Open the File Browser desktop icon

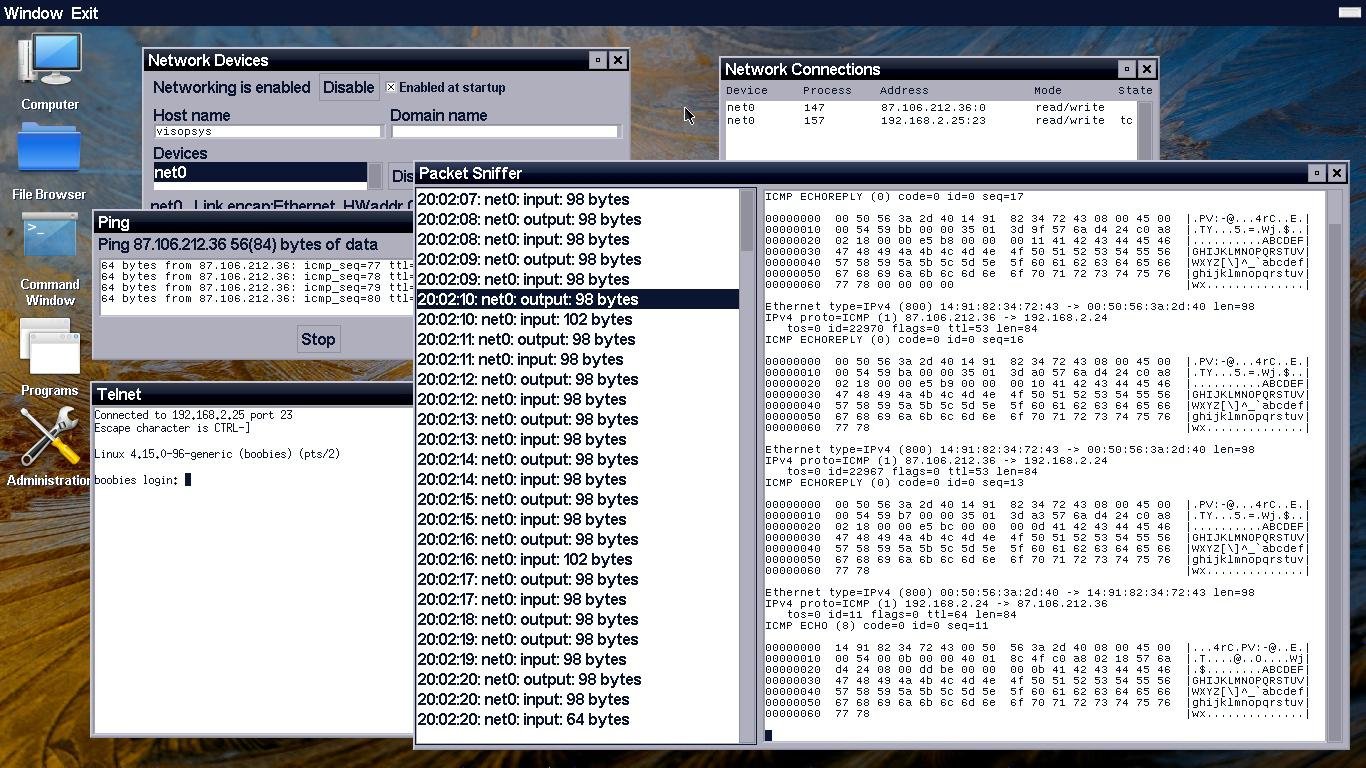[x=49, y=161]
